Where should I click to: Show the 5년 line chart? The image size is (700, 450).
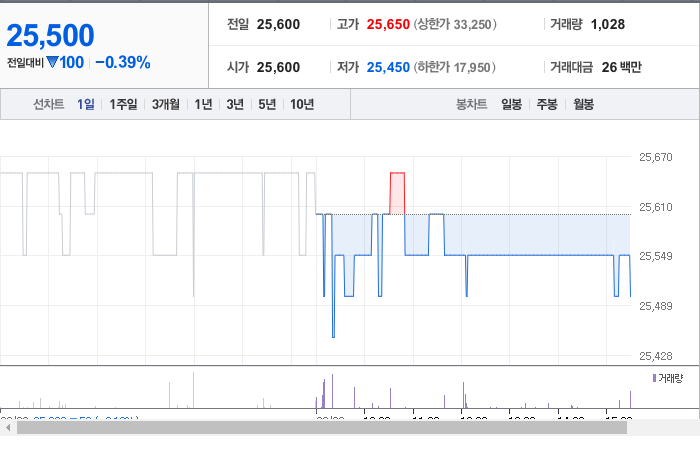(267, 104)
